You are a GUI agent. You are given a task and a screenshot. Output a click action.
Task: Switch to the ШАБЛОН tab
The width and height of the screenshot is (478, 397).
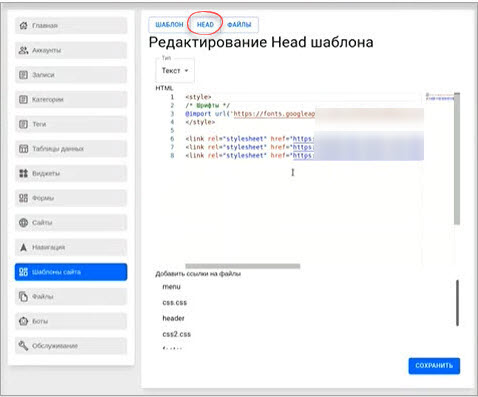(x=169, y=25)
